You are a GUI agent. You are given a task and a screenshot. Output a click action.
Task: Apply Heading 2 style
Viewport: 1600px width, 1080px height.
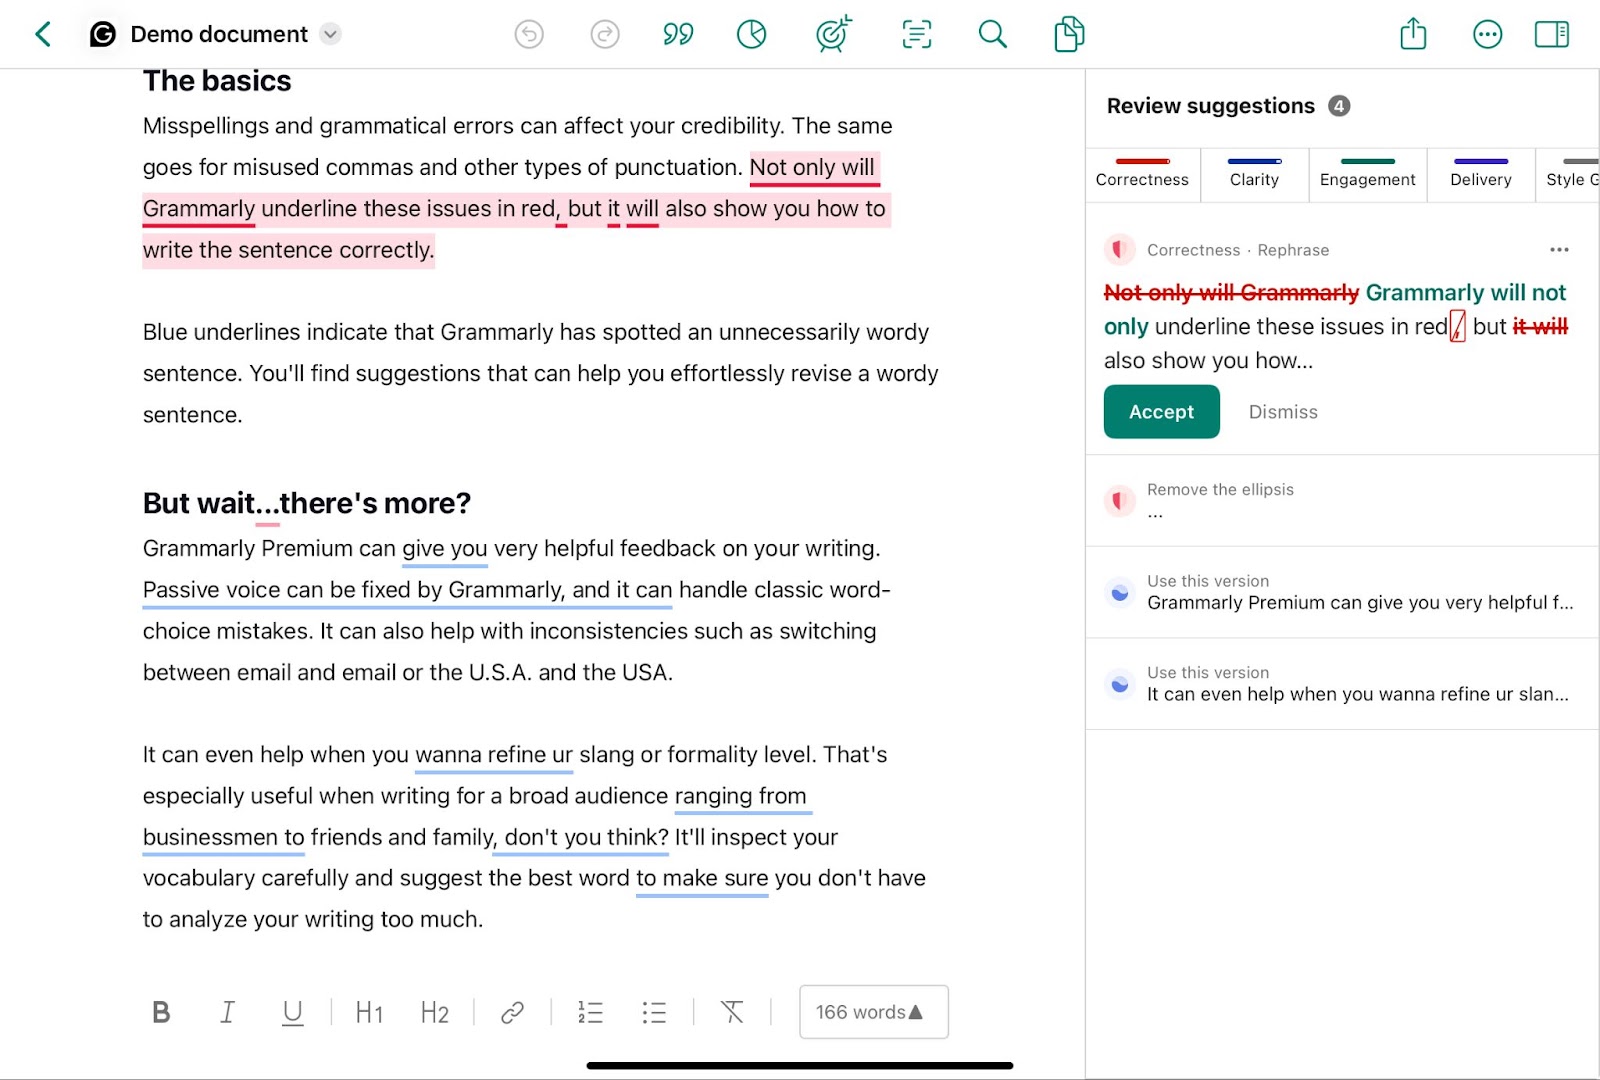(435, 1012)
